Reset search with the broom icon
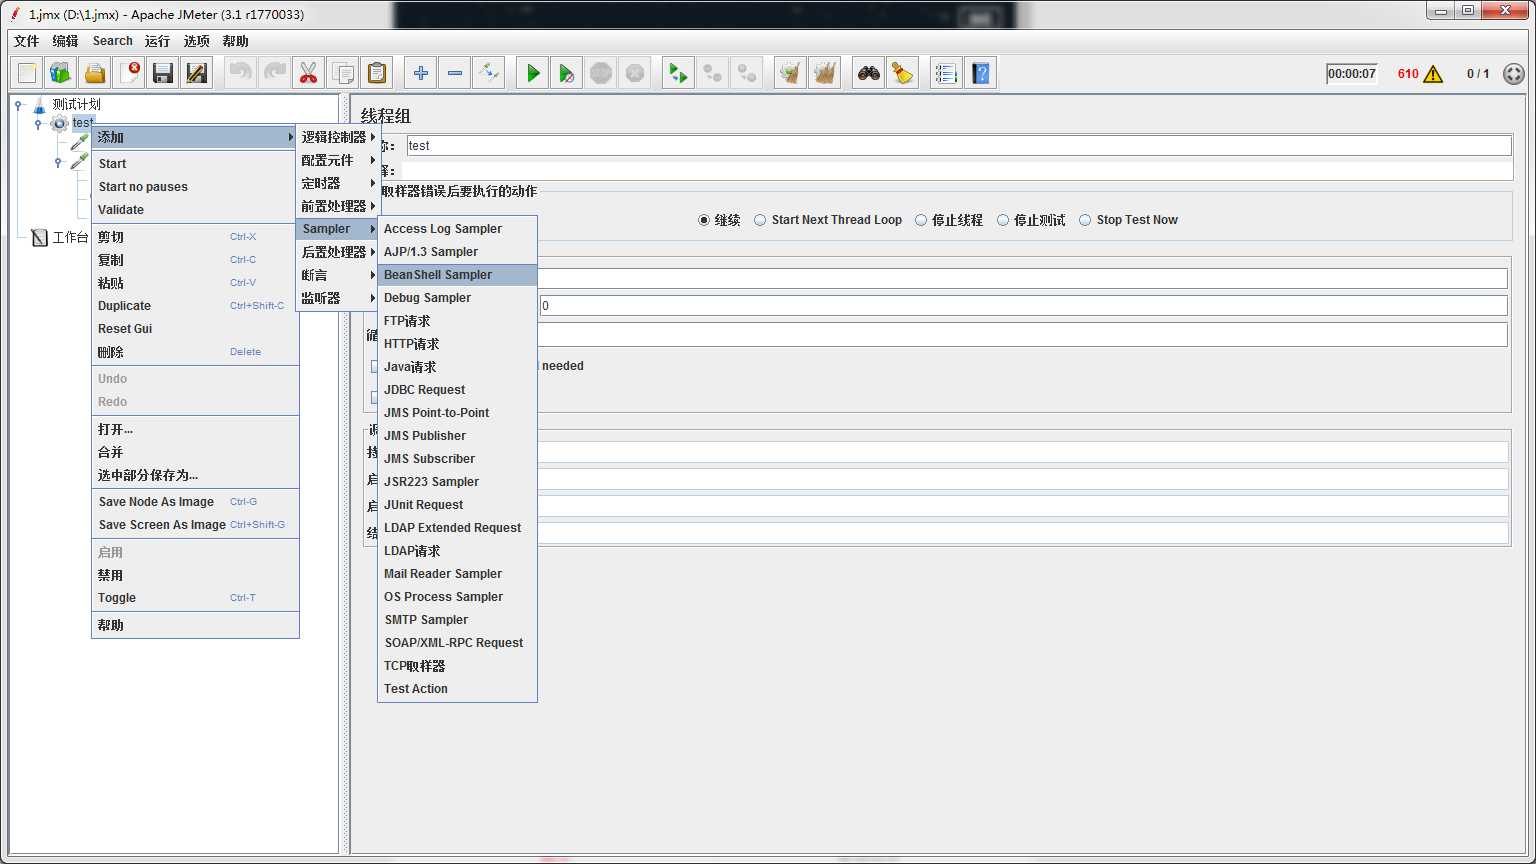 [903, 73]
